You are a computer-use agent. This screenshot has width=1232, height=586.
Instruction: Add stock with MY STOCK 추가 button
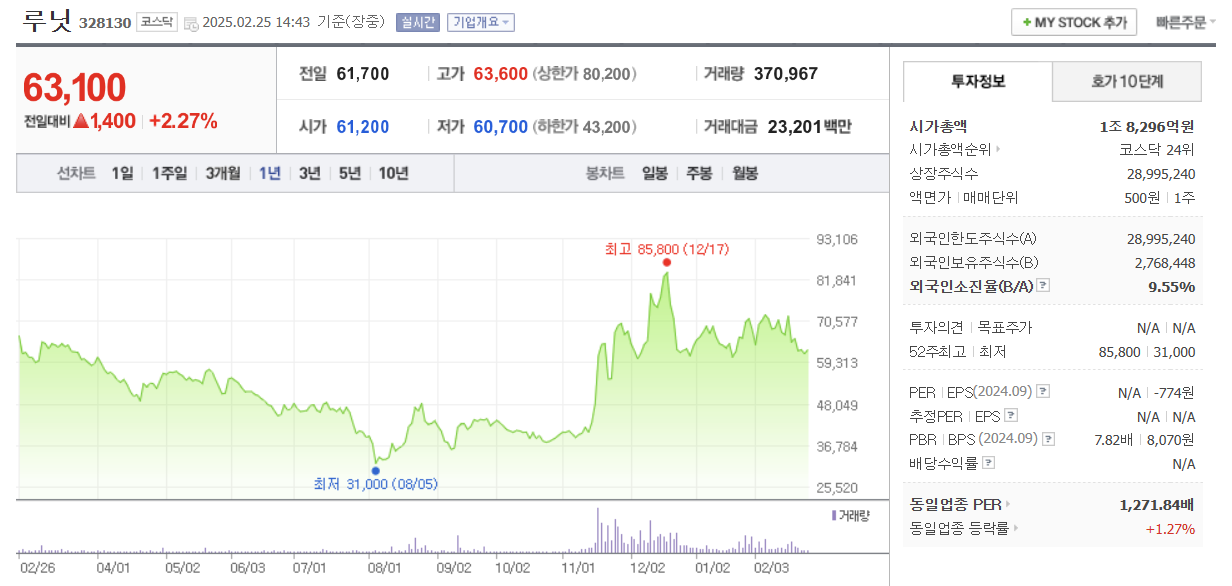1074,22
